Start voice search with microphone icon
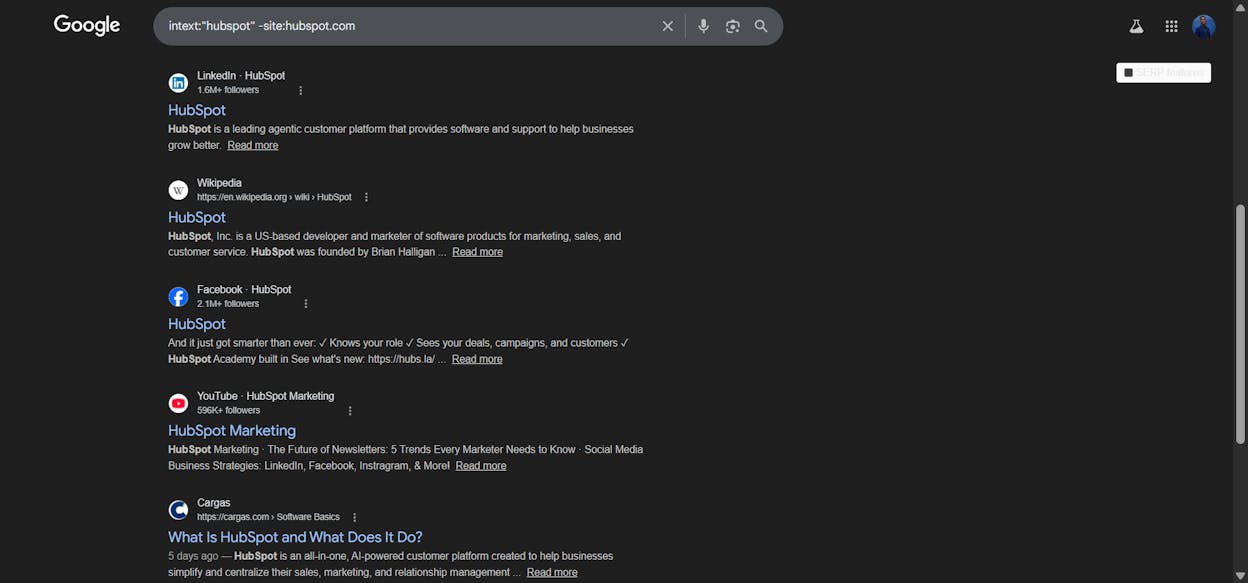This screenshot has height=583, width=1248. [704, 26]
